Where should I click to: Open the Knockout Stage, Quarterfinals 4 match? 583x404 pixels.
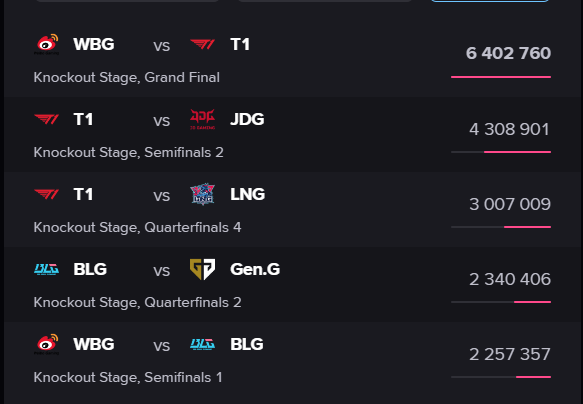(292, 210)
